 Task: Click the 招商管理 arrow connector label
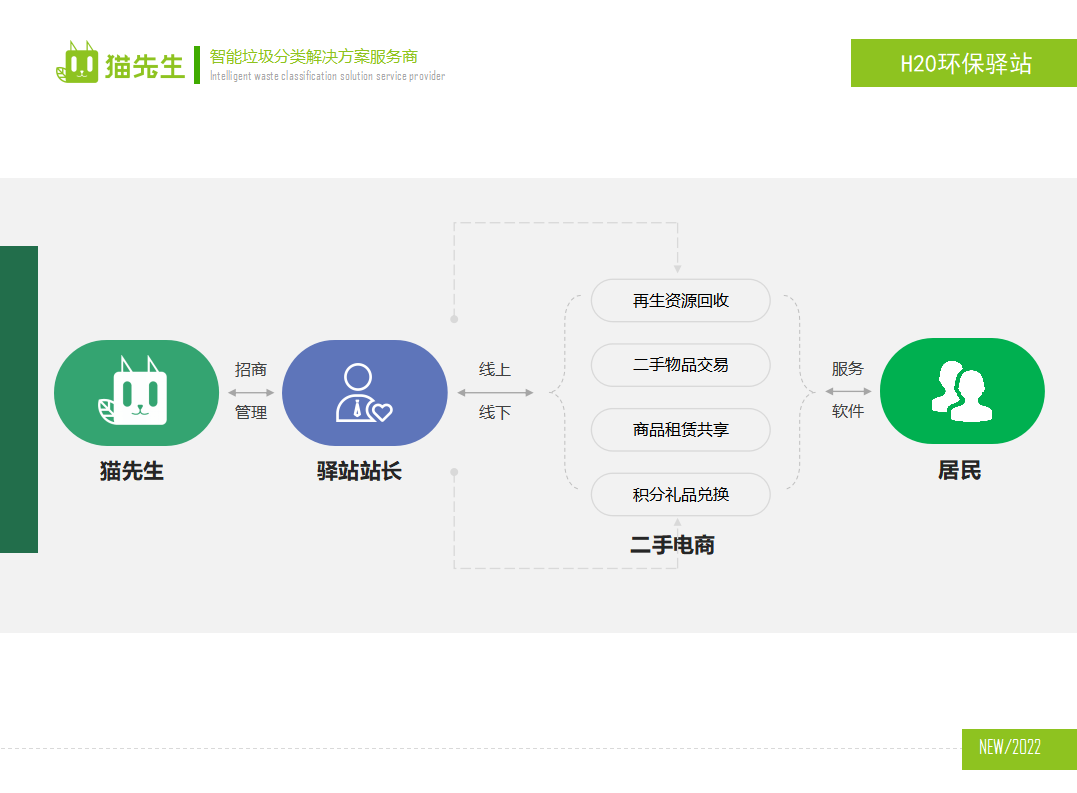click(x=251, y=390)
